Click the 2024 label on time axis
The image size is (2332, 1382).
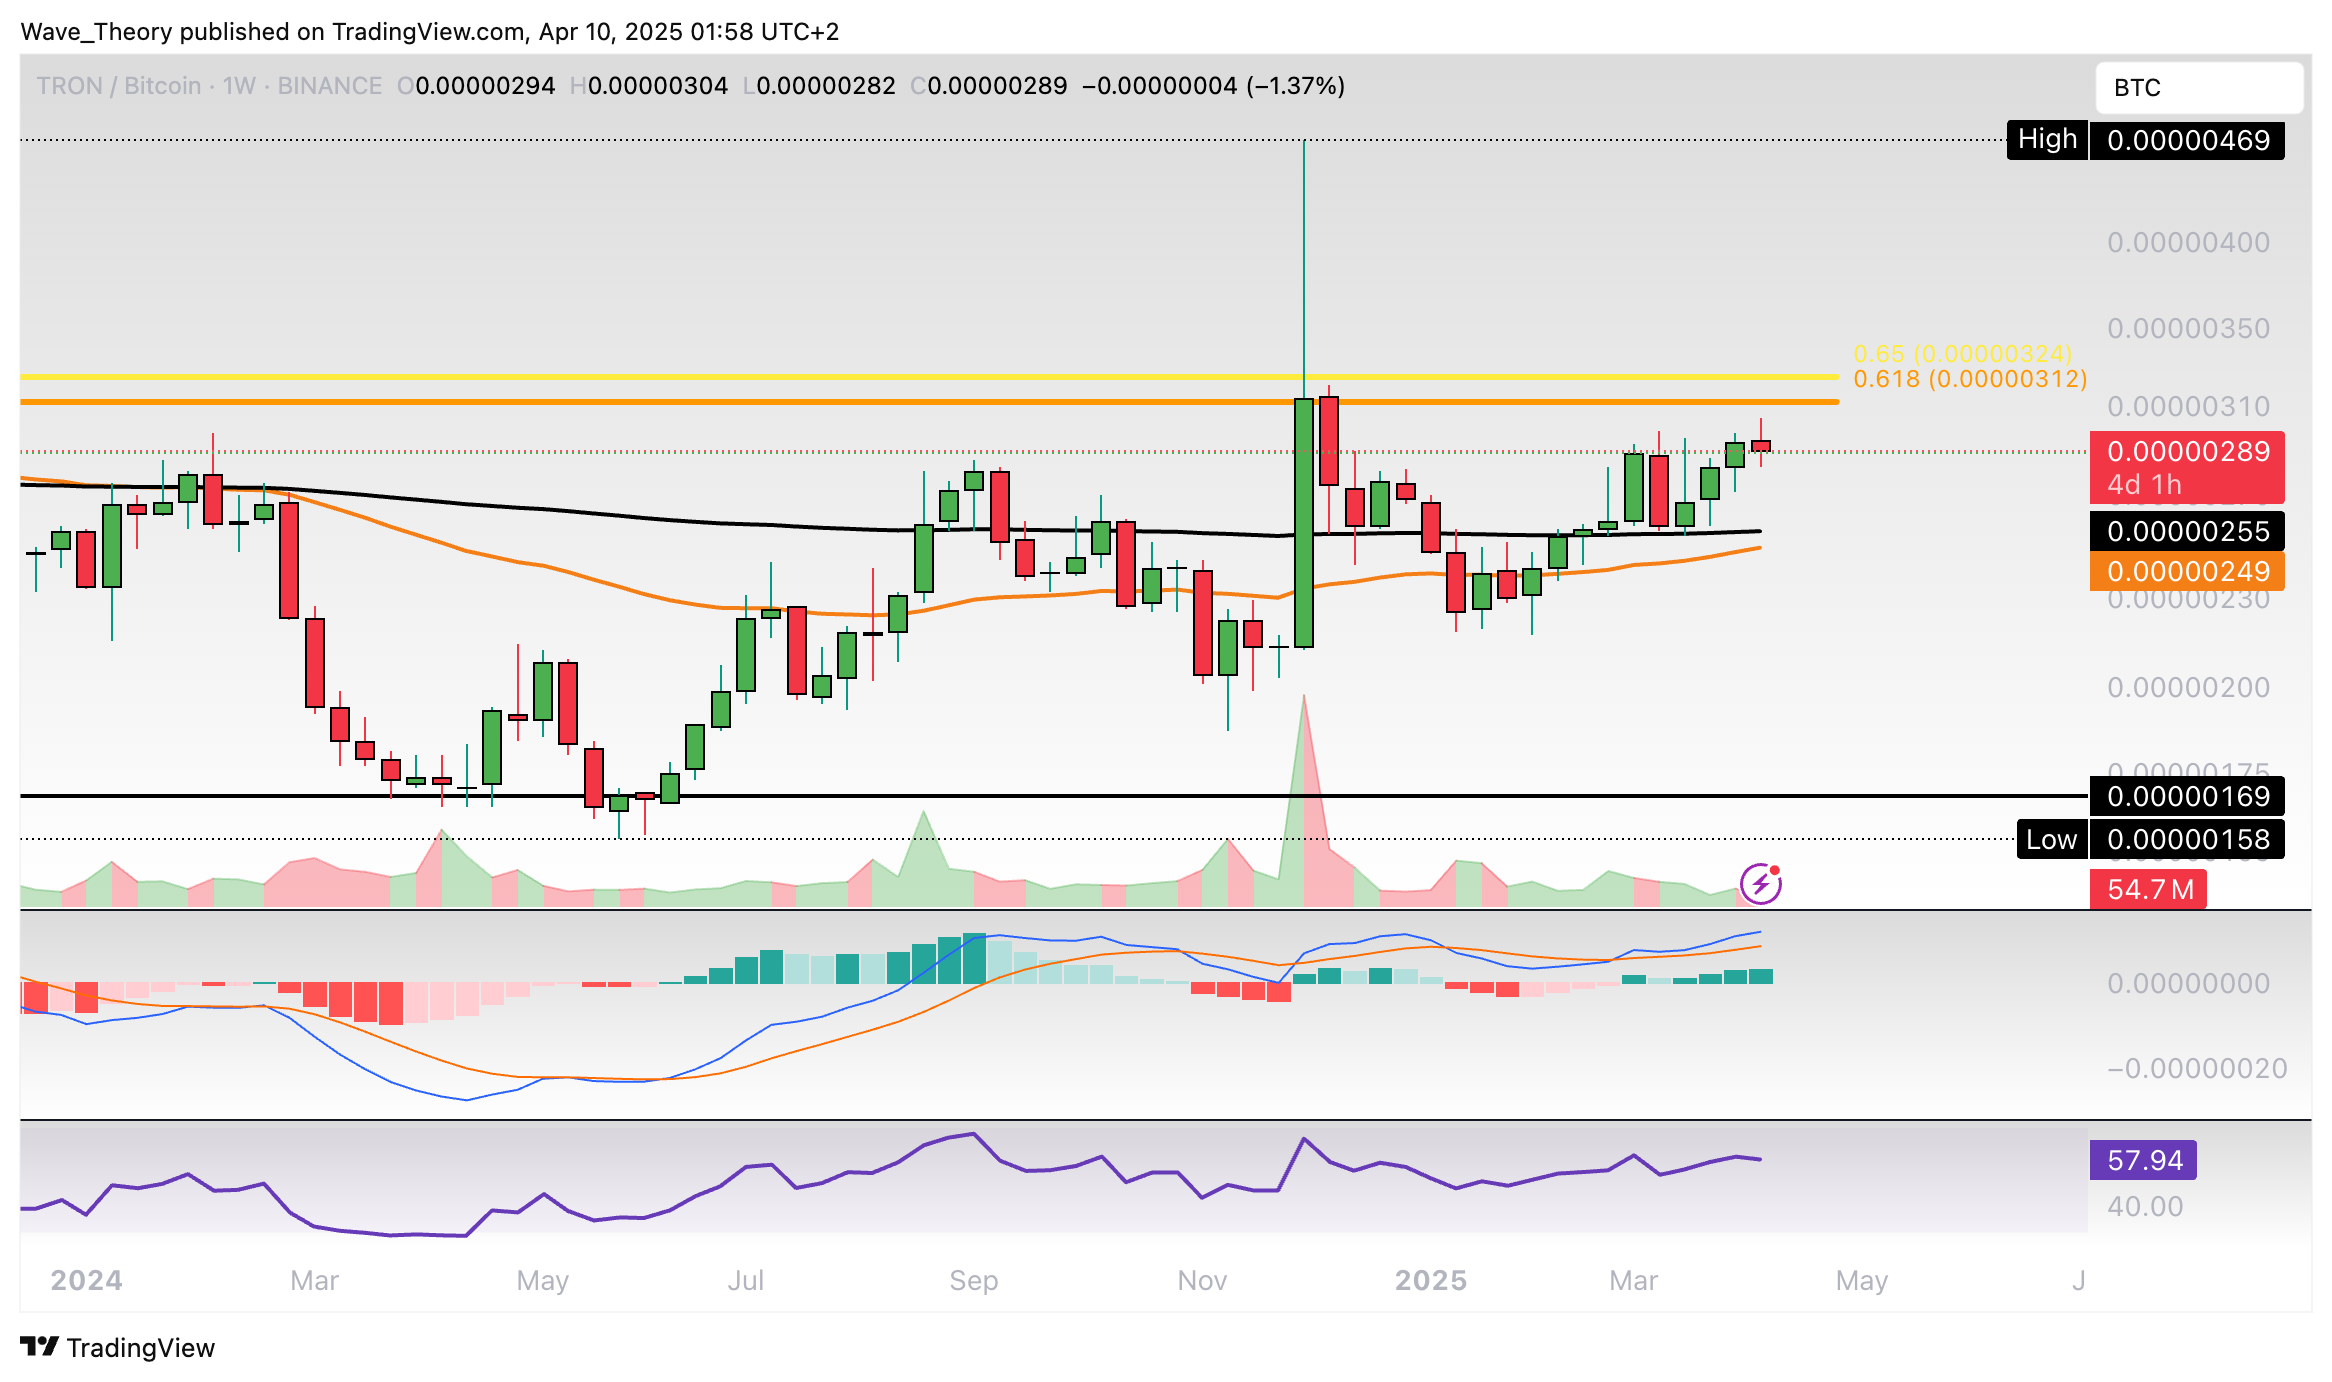coord(86,1280)
